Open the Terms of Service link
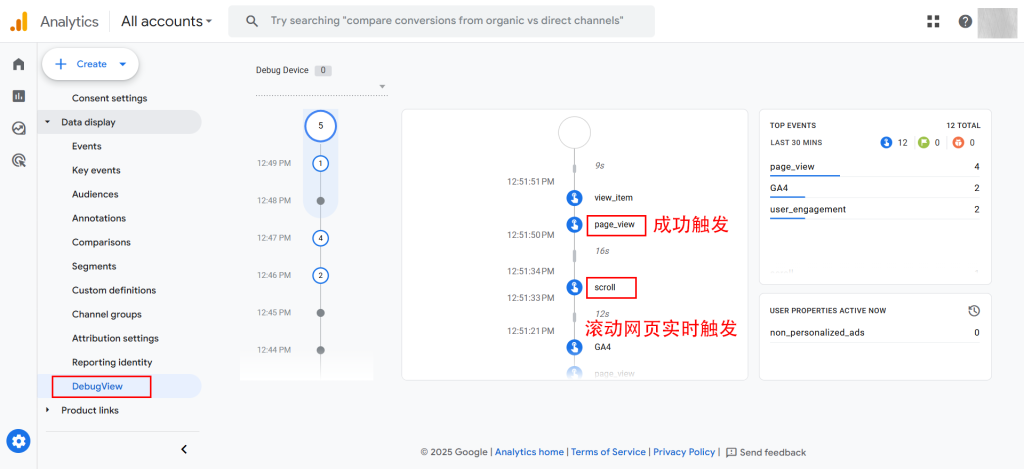 click(x=608, y=452)
